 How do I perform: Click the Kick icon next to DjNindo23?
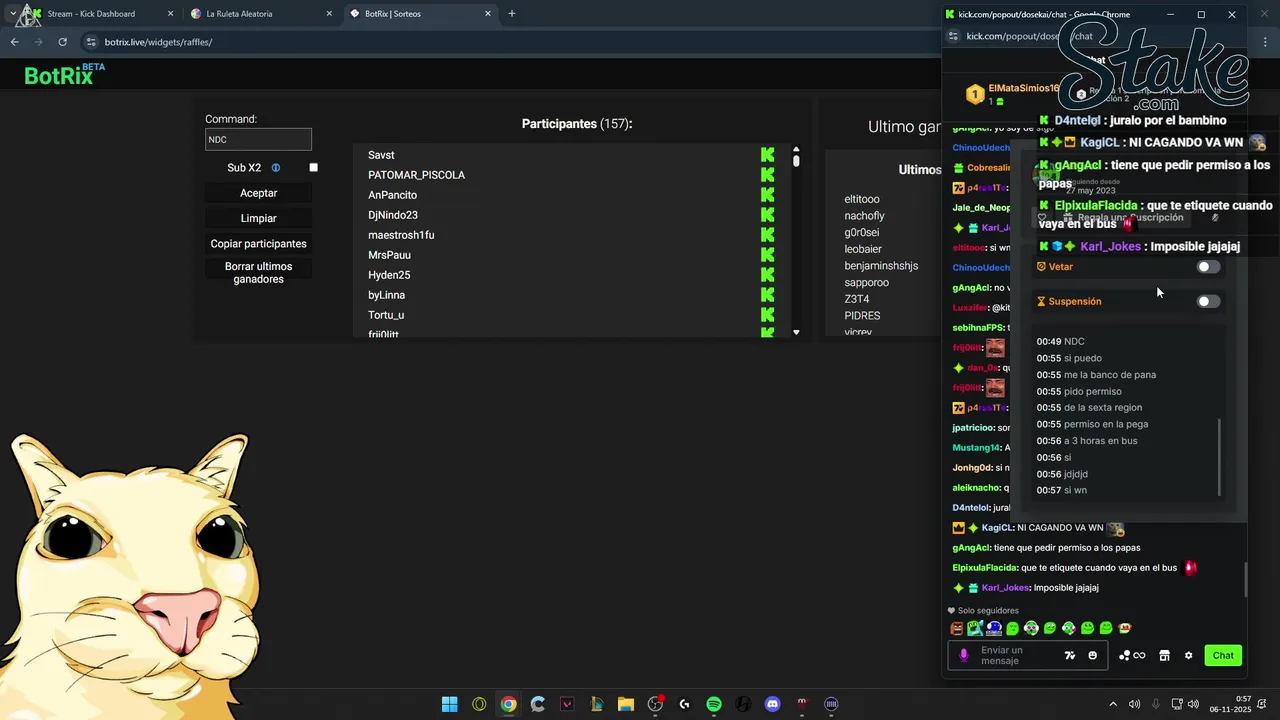[767, 215]
